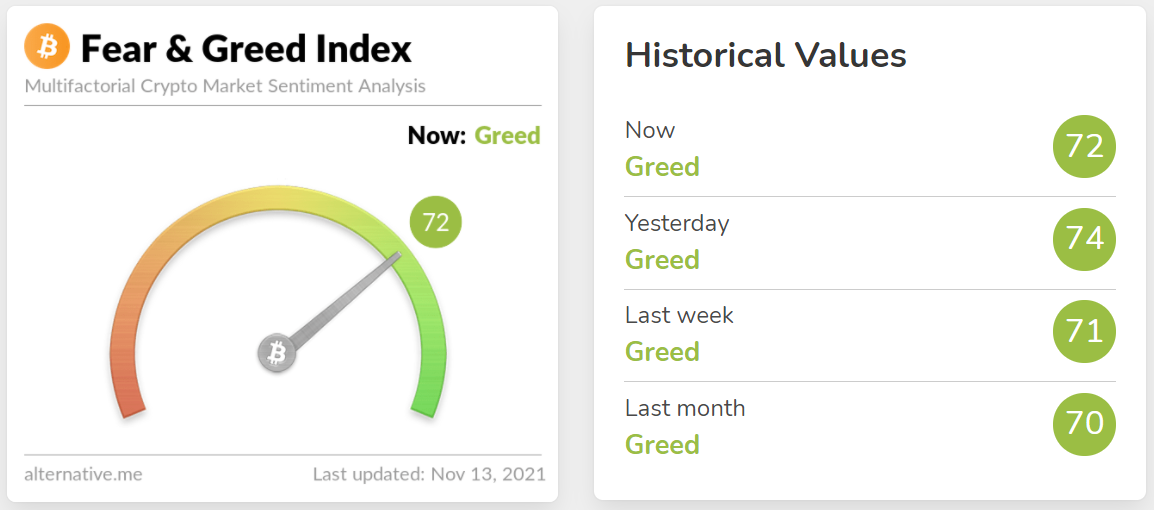Click the Historical Values heading
1154x510 pixels.
click(765, 56)
